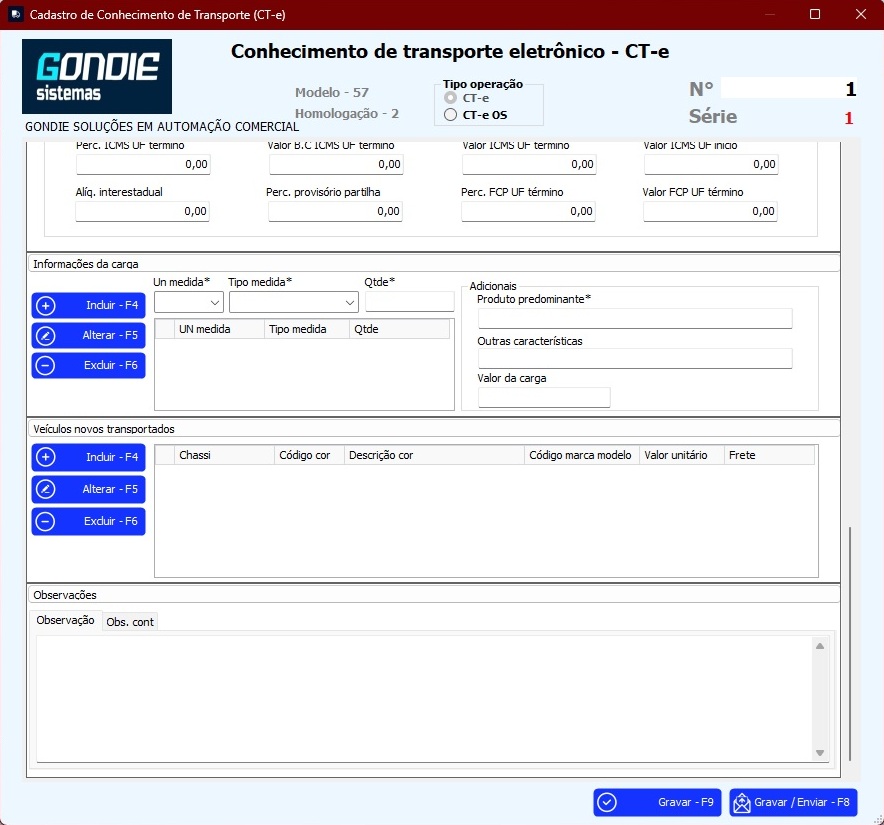Viewport: 884px width, 825px height.
Task: Click the pencil icon for Alterar carga
Action: (46, 336)
